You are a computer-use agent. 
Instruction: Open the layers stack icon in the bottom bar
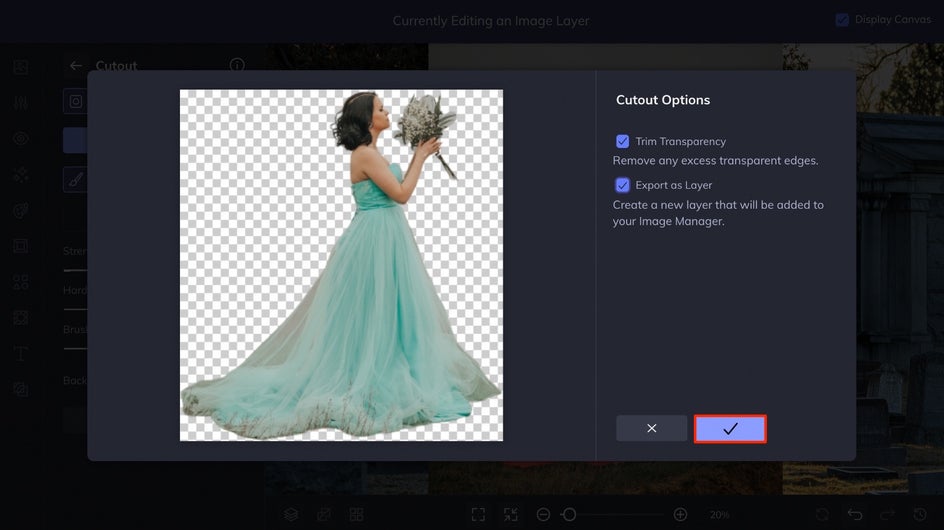click(x=291, y=514)
